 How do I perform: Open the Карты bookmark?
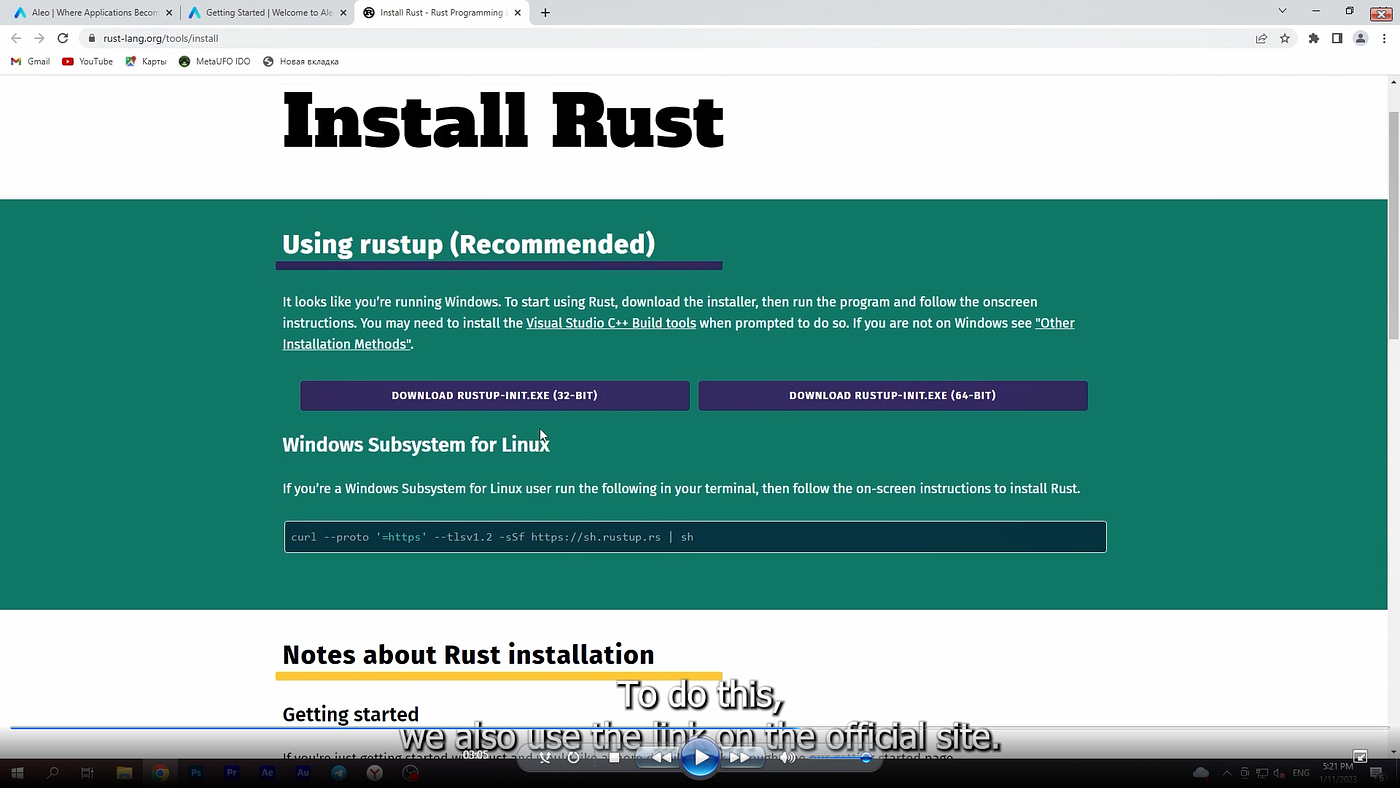[146, 61]
